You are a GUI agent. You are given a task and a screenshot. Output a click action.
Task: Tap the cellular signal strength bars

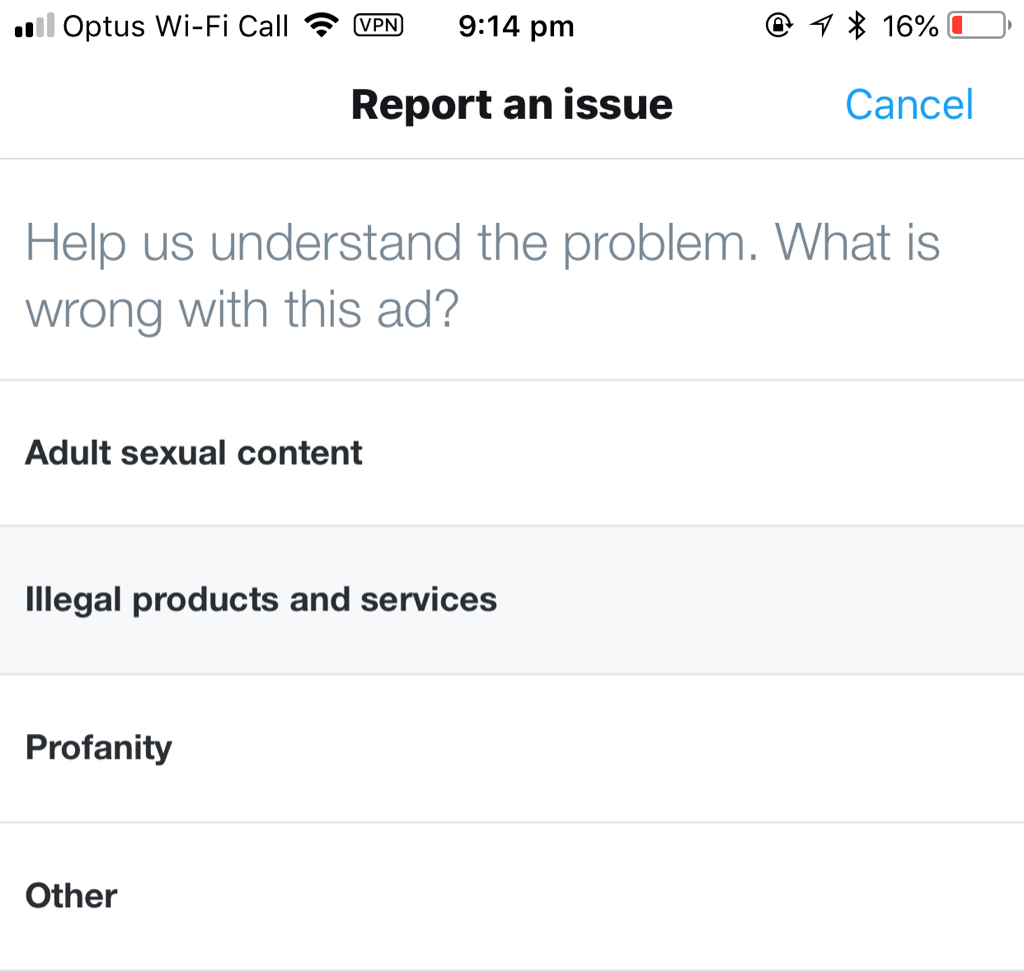click(34, 27)
